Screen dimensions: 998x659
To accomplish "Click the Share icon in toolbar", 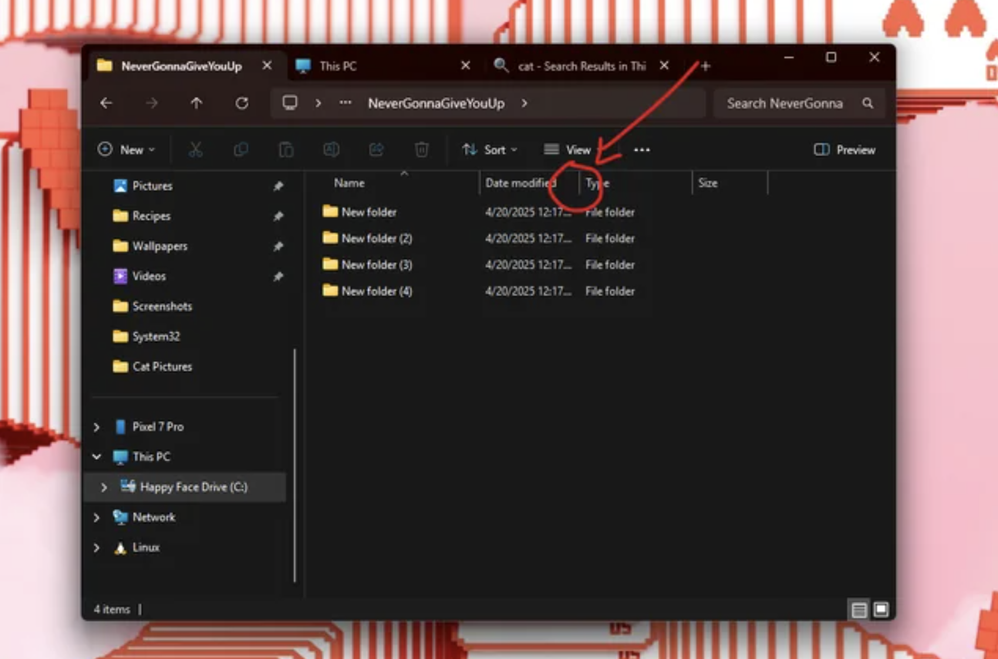I will point(376,150).
